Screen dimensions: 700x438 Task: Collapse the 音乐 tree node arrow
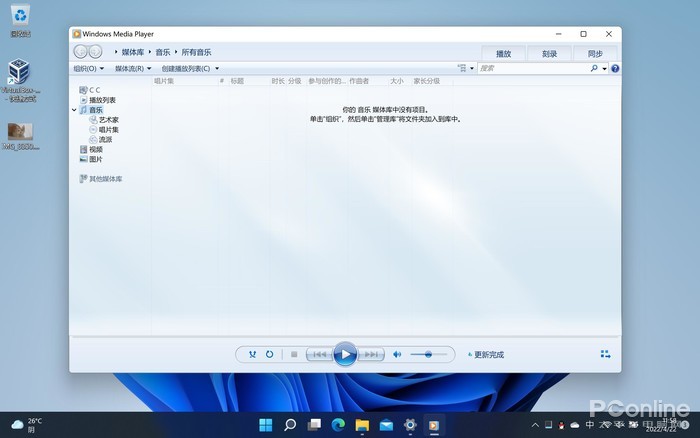point(75,110)
